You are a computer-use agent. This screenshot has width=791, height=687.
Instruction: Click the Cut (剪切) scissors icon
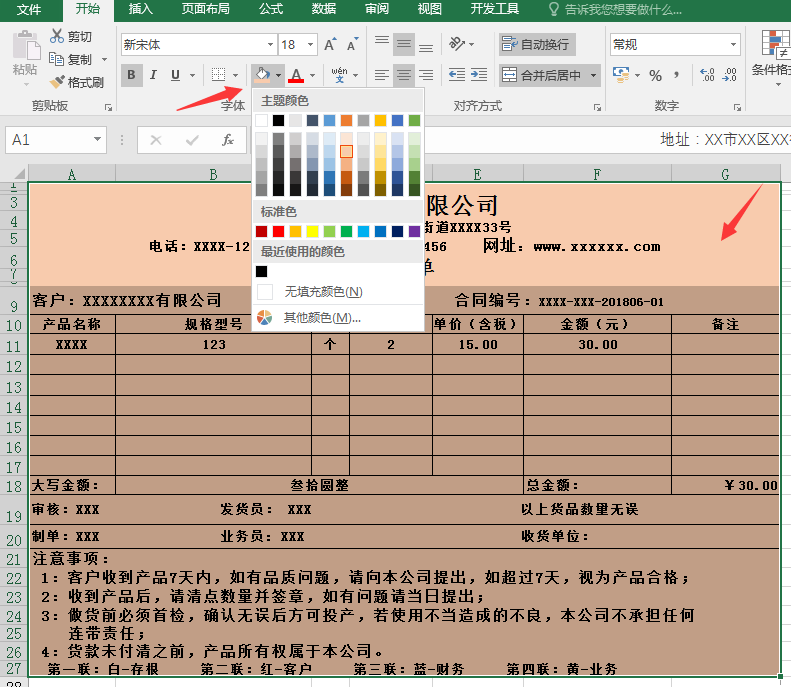(56, 36)
